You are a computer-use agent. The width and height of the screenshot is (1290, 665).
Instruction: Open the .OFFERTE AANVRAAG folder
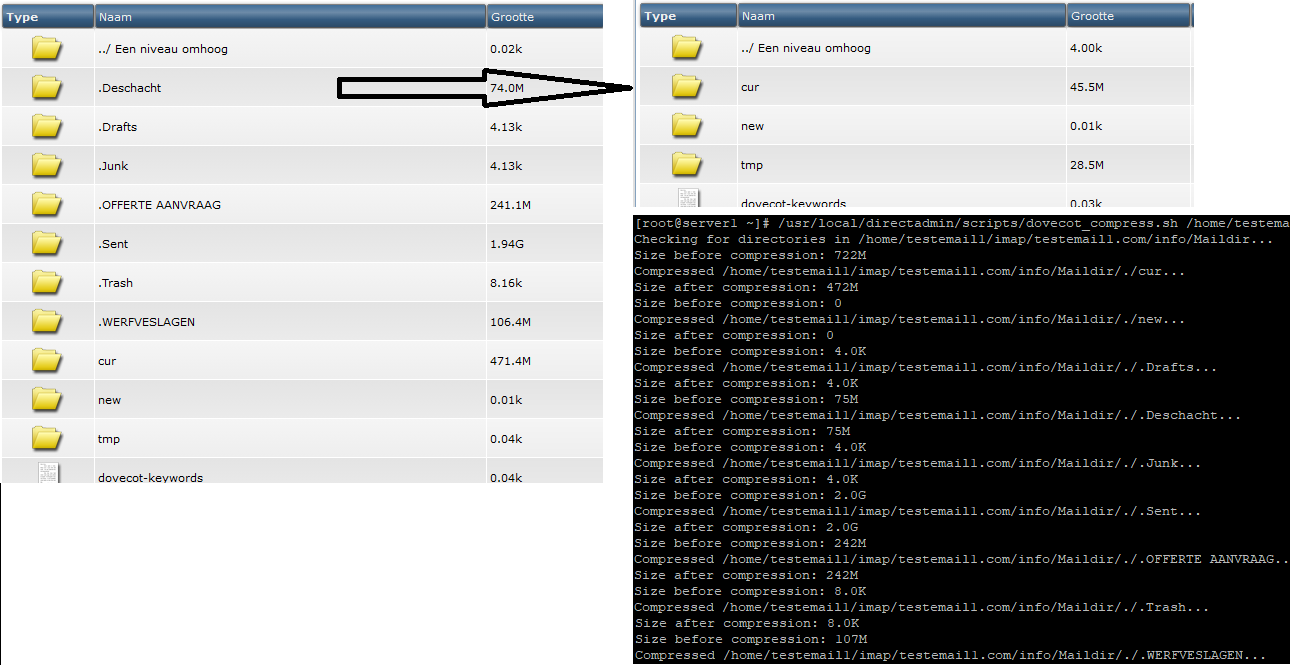tap(159, 205)
